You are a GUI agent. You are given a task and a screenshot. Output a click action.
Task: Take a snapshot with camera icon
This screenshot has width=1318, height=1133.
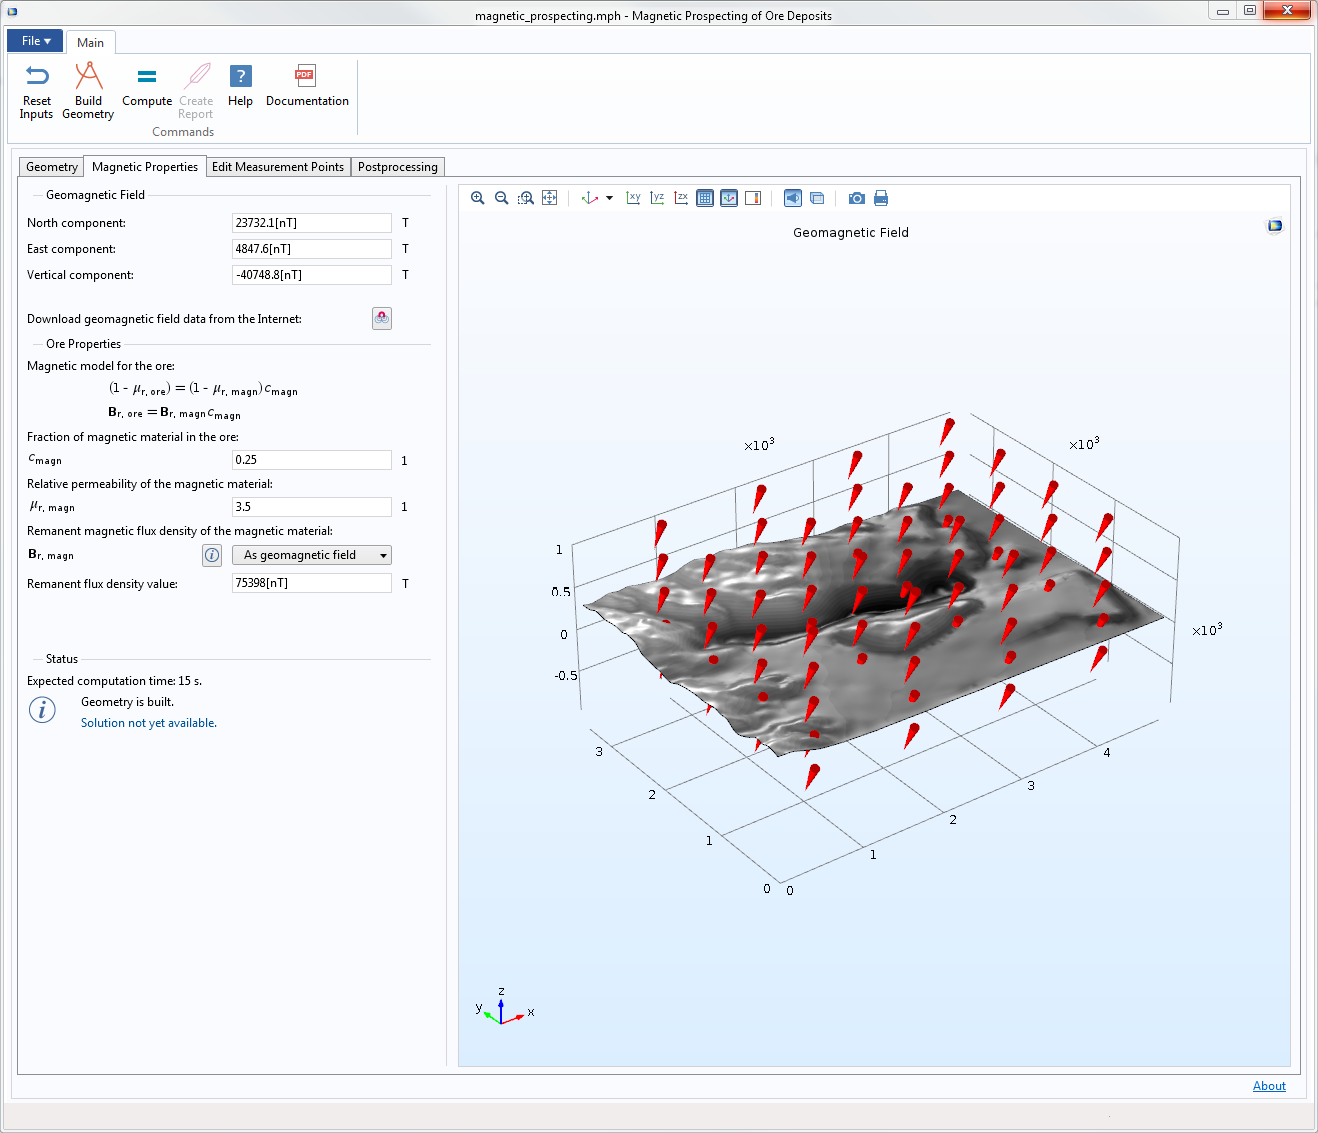[x=857, y=198]
